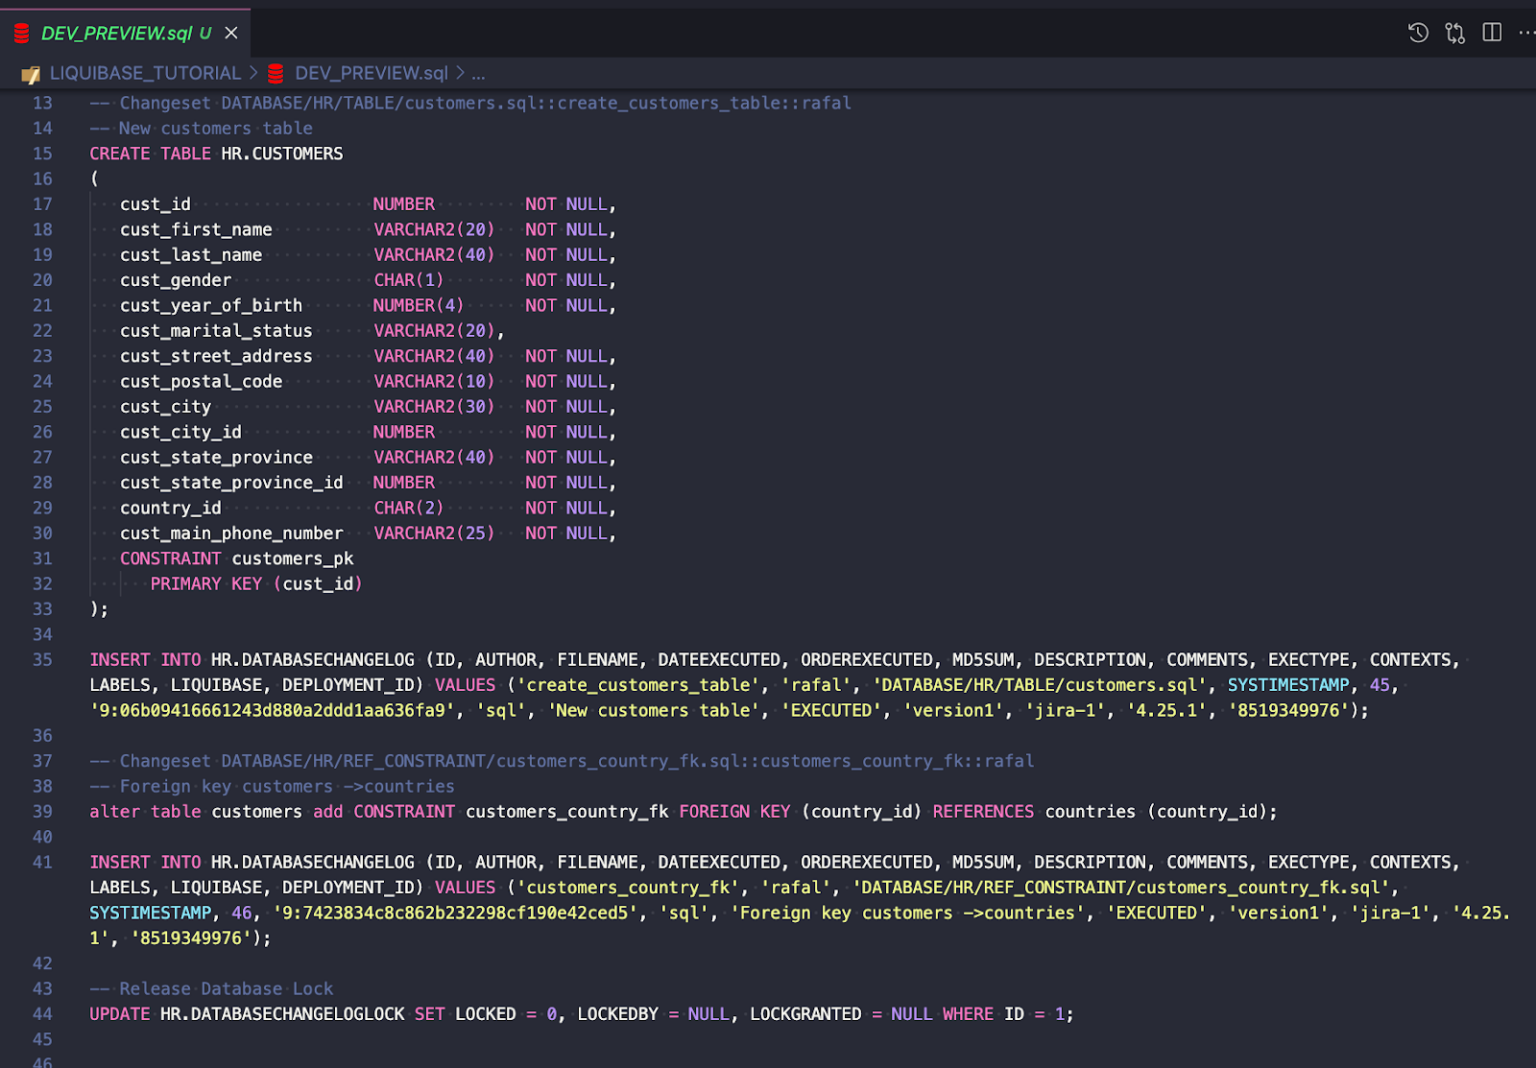Click the DEV_PREVIEW.sql breadcrumb label

click(x=370, y=73)
